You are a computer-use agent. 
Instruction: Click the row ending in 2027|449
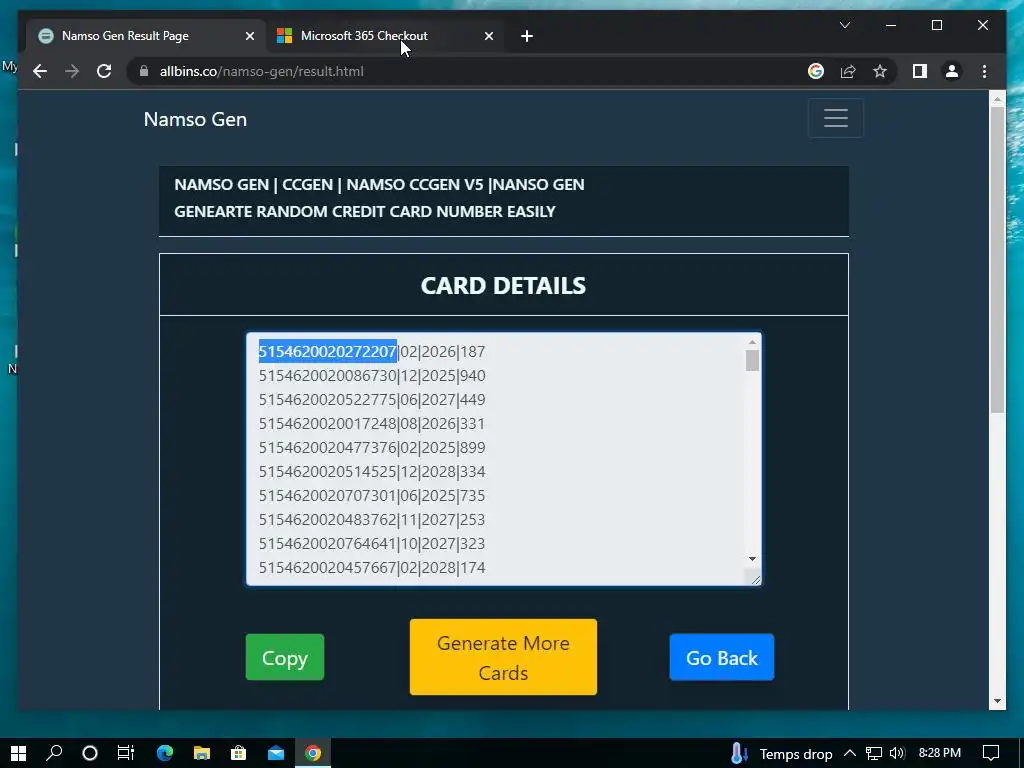click(372, 400)
